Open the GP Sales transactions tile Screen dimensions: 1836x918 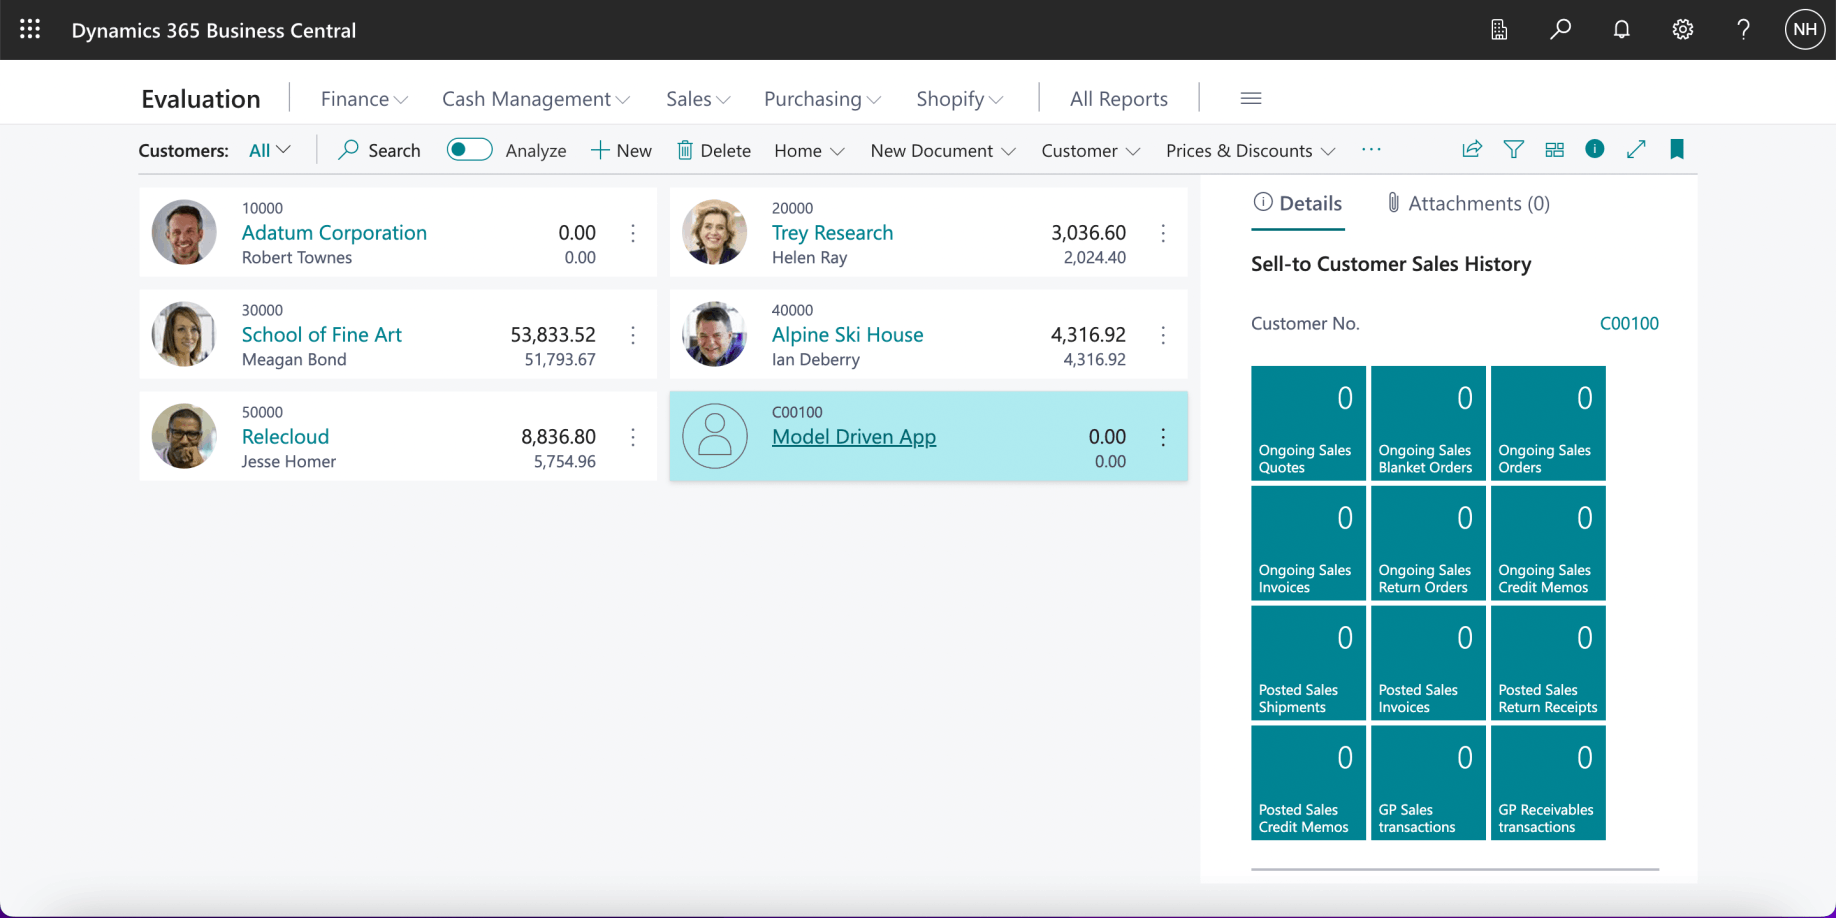point(1428,783)
